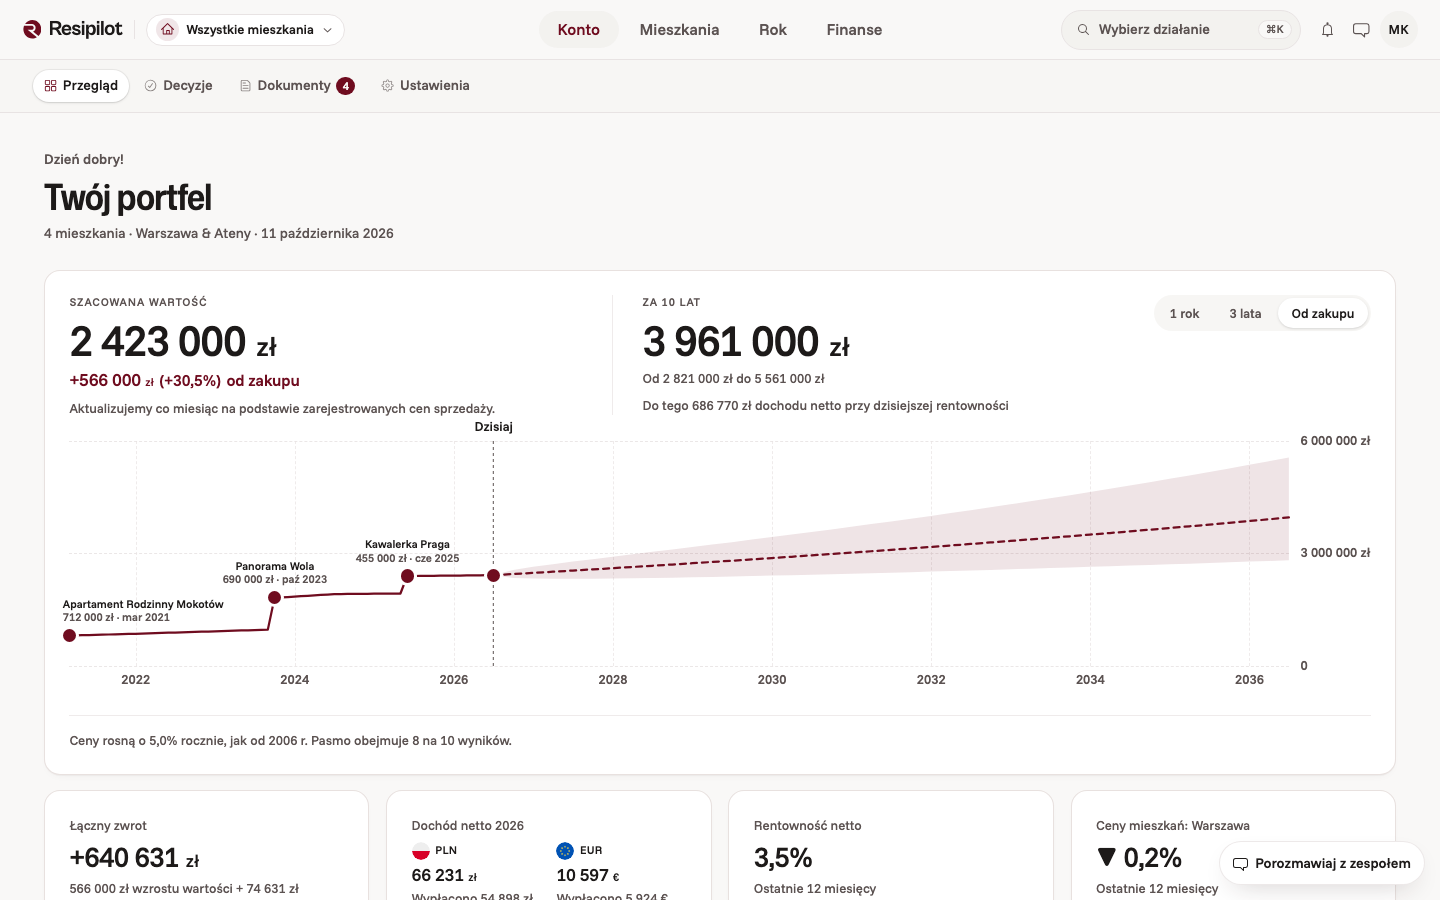The width and height of the screenshot is (1440, 900).
Task: Click the house icon in apartment selector
Action: tap(168, 30)
